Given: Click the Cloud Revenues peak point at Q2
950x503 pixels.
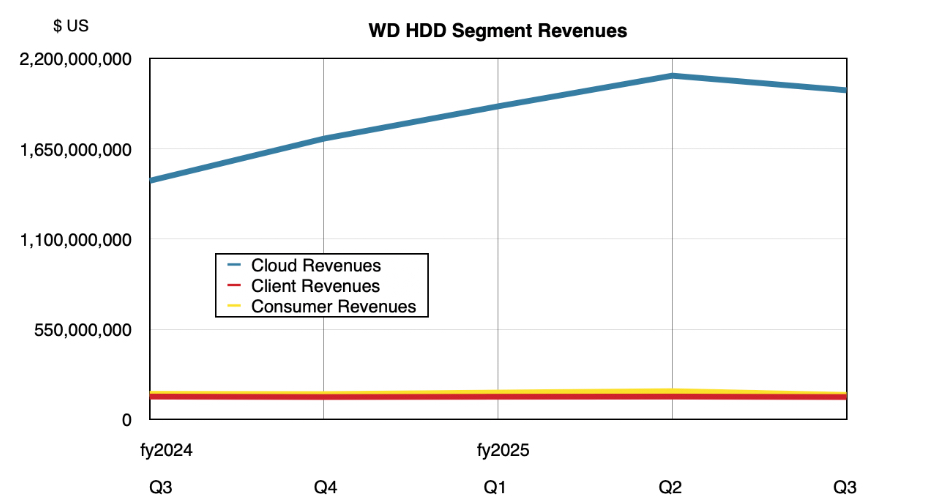Looking at the screenshot, I should coord(673,76).
